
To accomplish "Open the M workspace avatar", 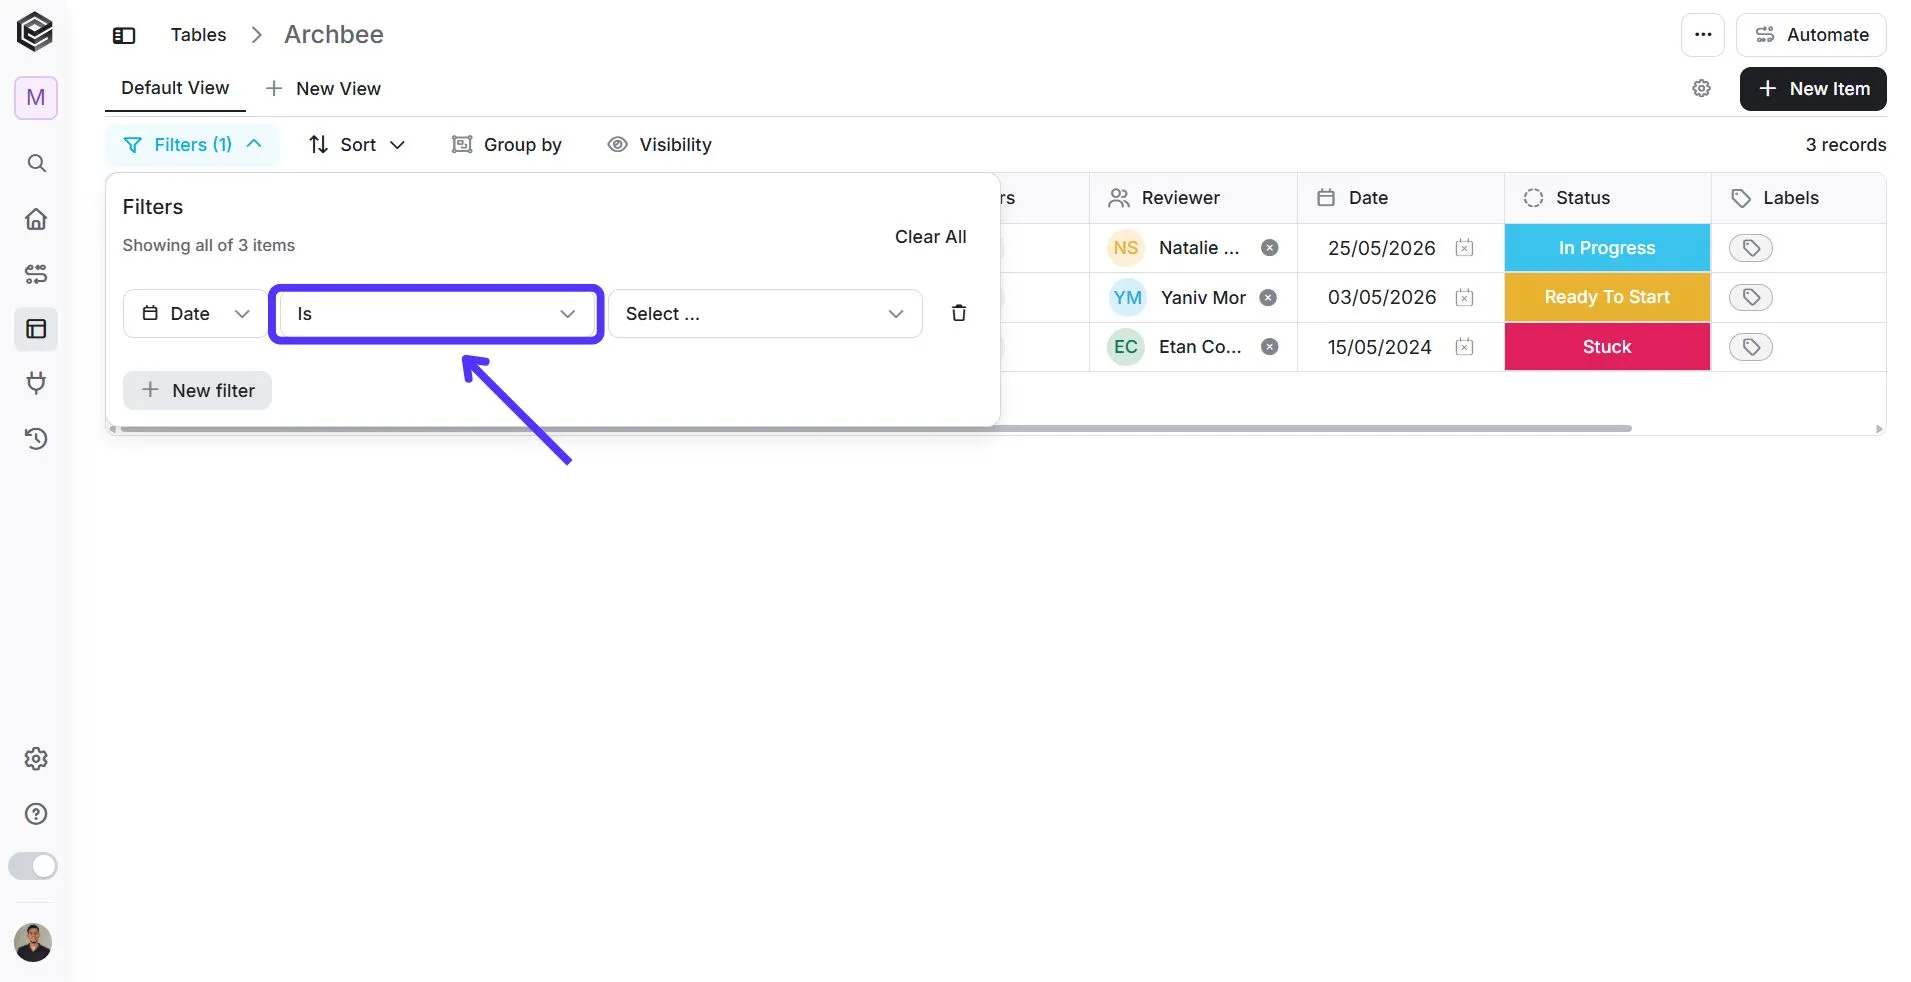I will 36,98.
